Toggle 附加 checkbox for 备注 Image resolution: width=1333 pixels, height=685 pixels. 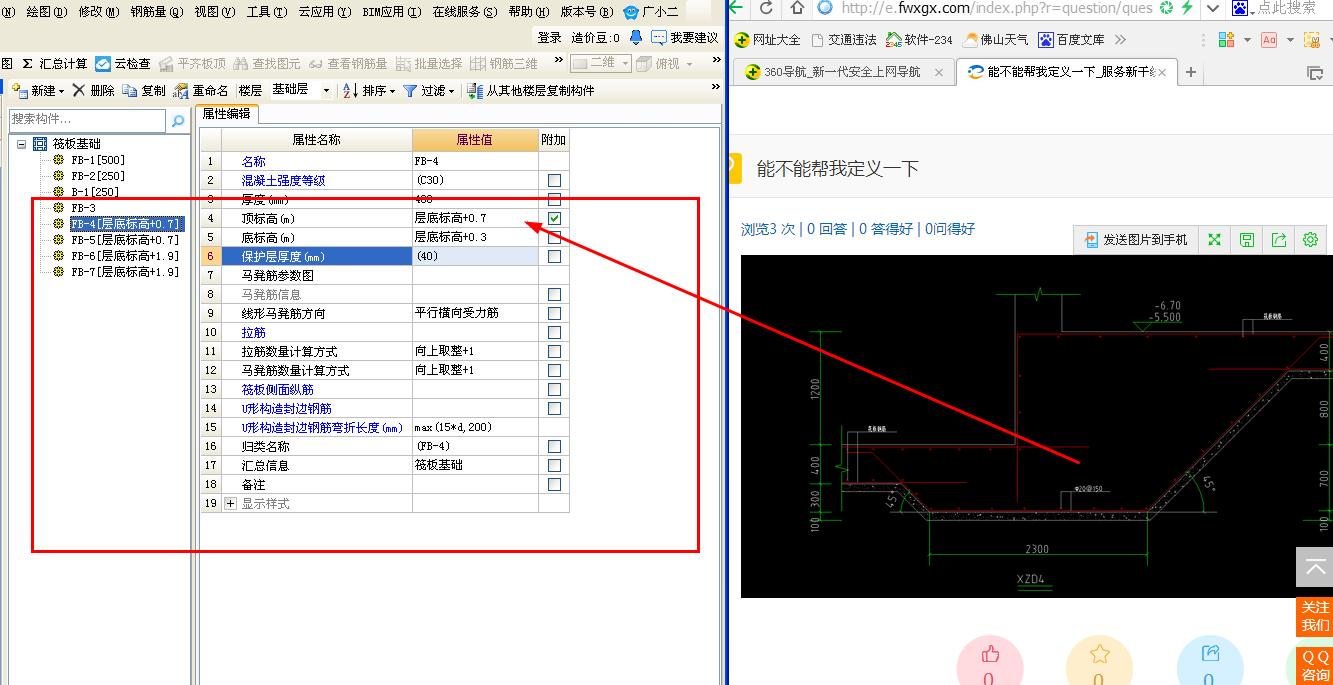[x=554, y=485]
